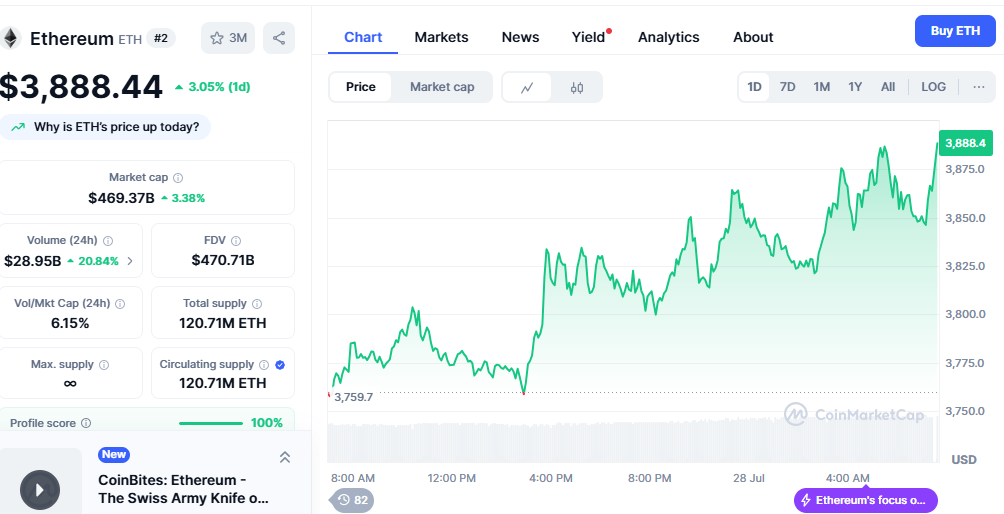Open the News tab
This screenshot has width=1004, height=514.
point(520,37)
